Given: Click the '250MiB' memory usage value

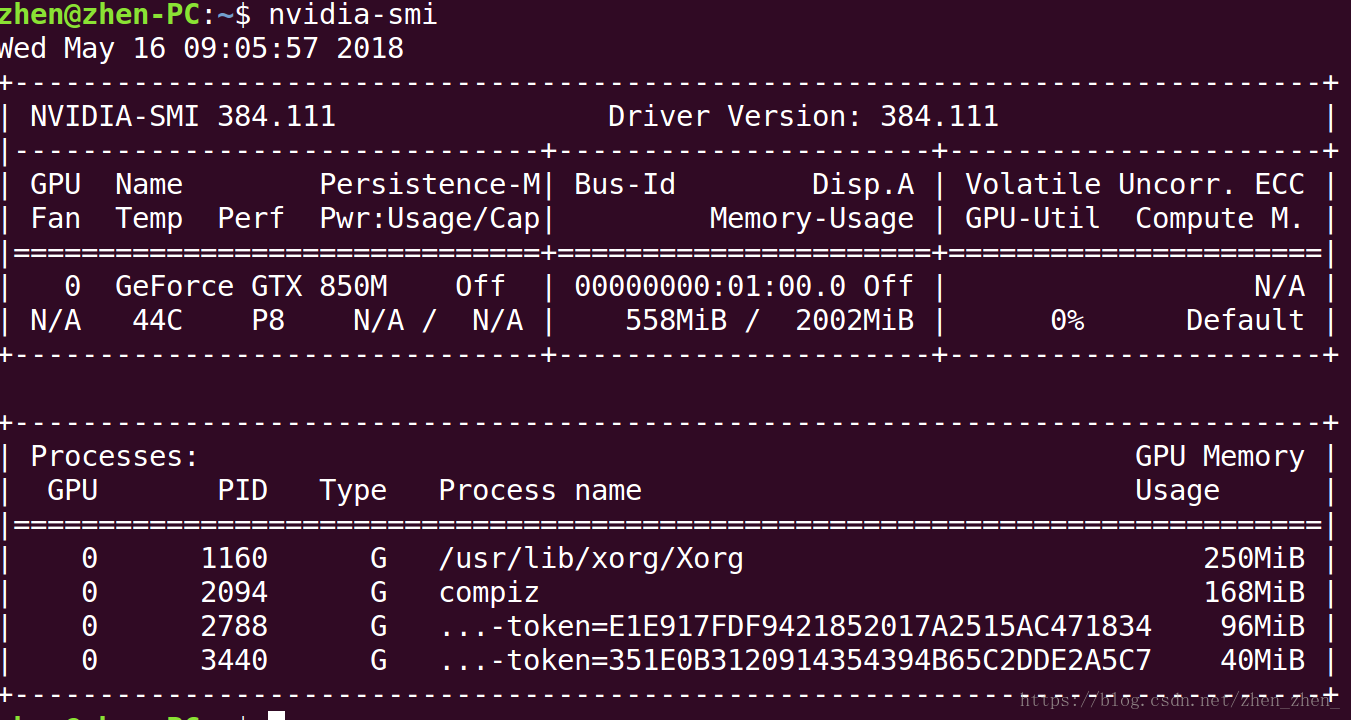Looking at the screenshot, I should [1254, 558].
